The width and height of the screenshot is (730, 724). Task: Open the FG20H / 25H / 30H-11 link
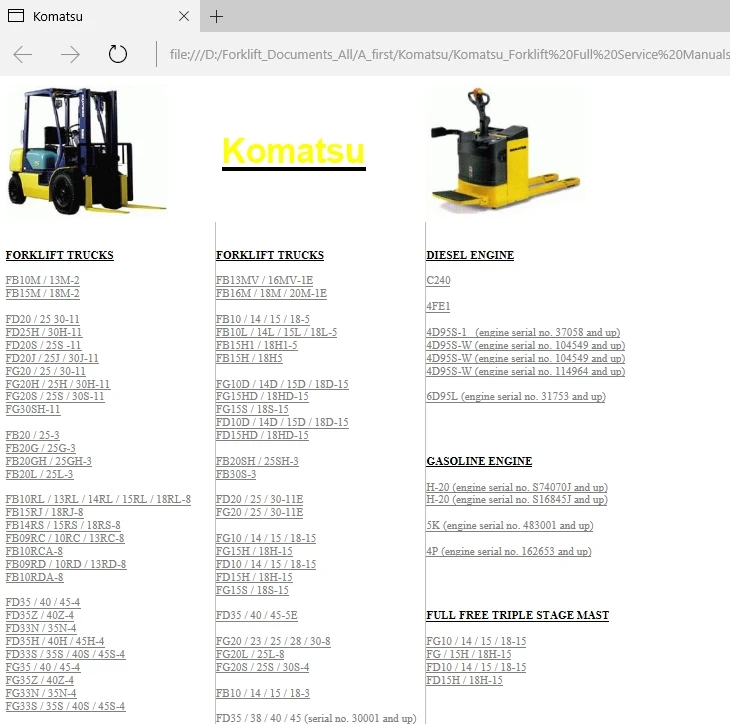(x=58, y=384)
